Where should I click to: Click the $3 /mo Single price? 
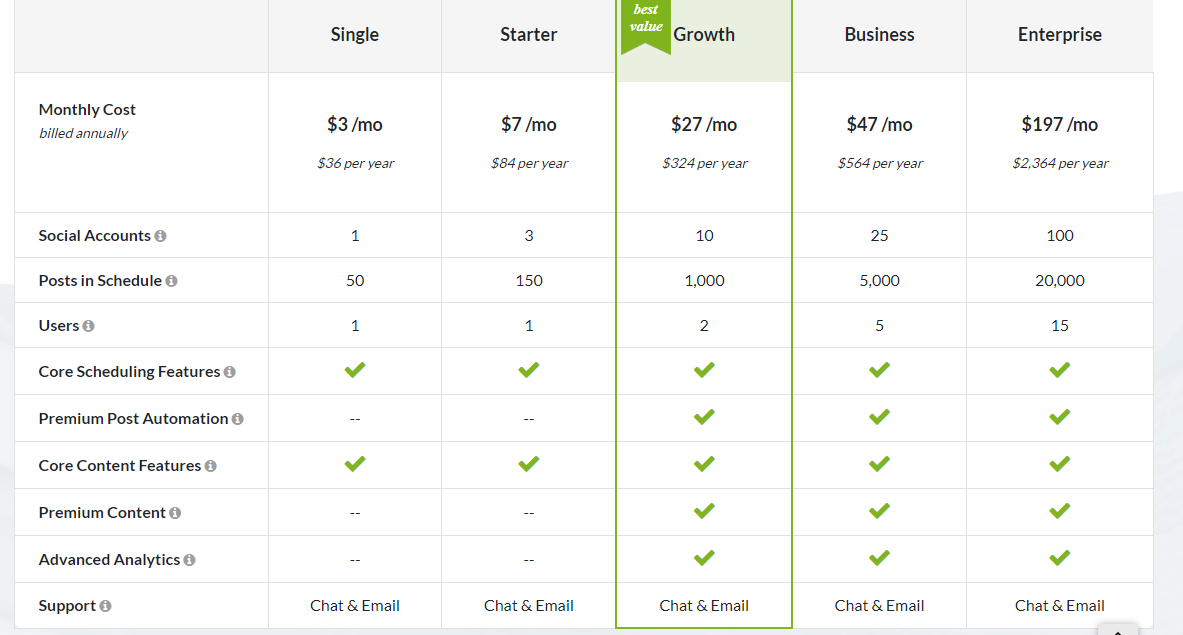[x=355, y=124]
